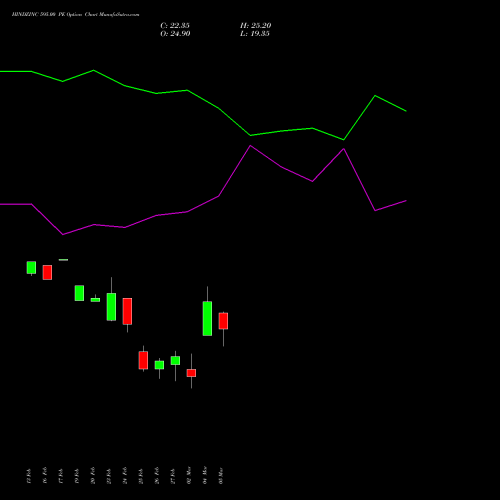Screen dimensions: 500x500
Task: Select the low value 'L: 19.35'
Action: coord(255,34)
